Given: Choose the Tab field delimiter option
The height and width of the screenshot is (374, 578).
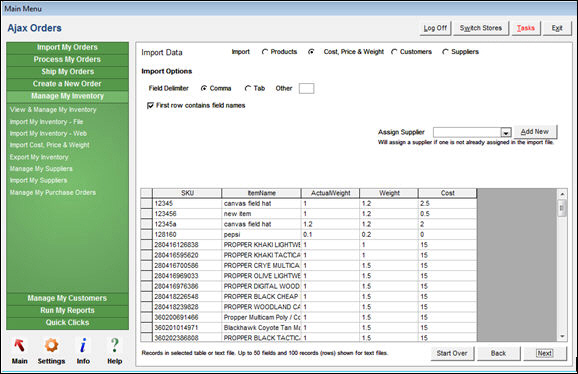Looking at the screenshot, I should [x=248, y=88].
